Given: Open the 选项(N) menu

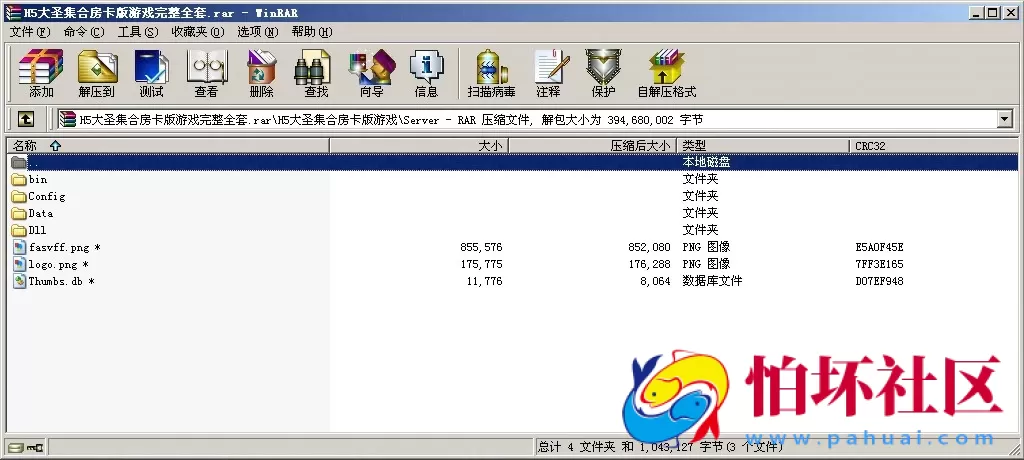Looking at the screenshot, I should pyautogui.click(x=257, y=32).
